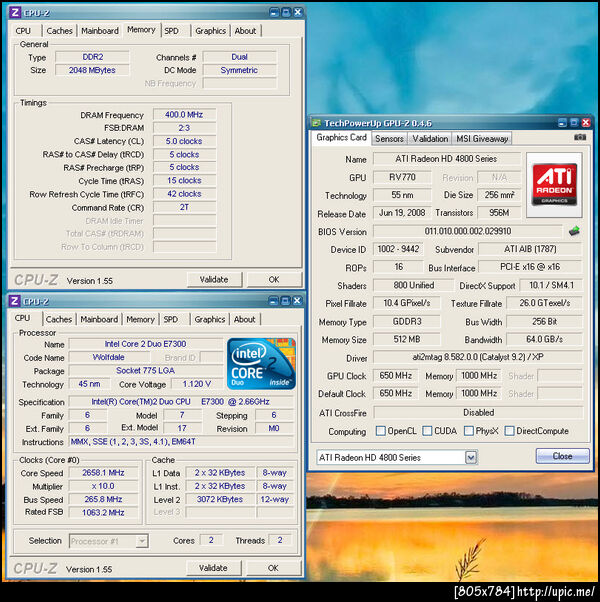Open Caches tab in bottom CPU-Z
This screenshot has height=602, width=600.
click(x=59, y=319)
